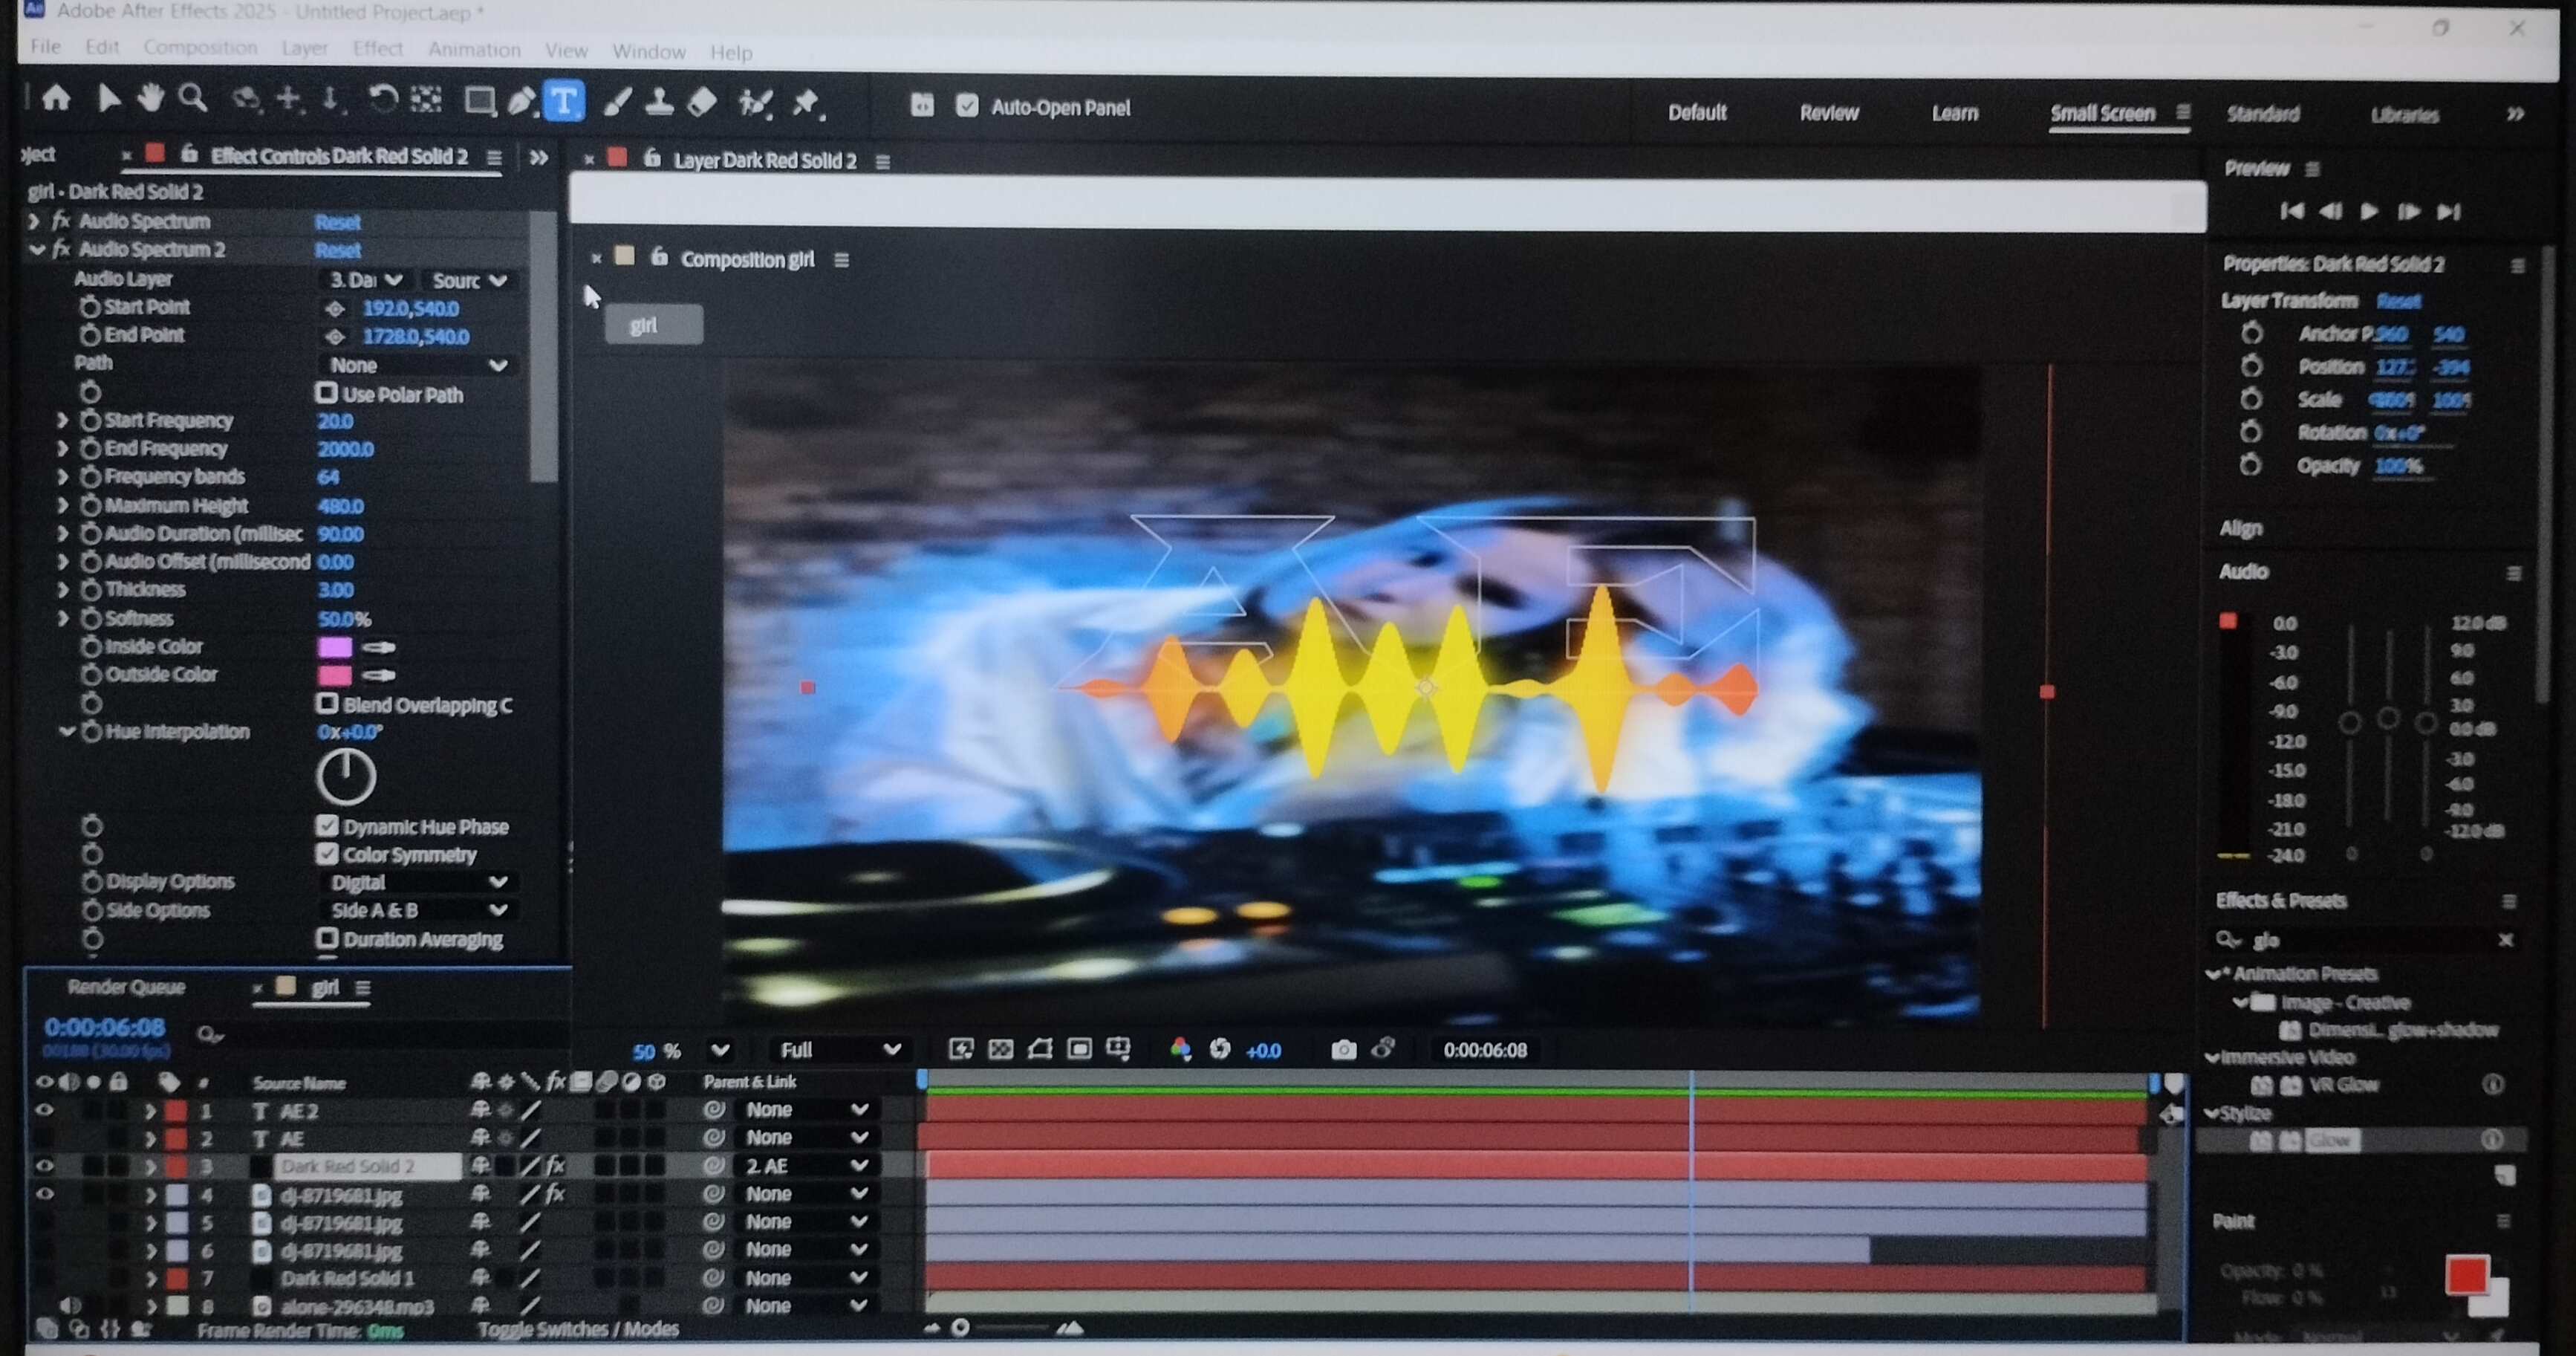Viewport: 2576px width, 1356px height.
Task: Click the Inside Color swatch
Action: pyautogui.click(x=335, y=647)
